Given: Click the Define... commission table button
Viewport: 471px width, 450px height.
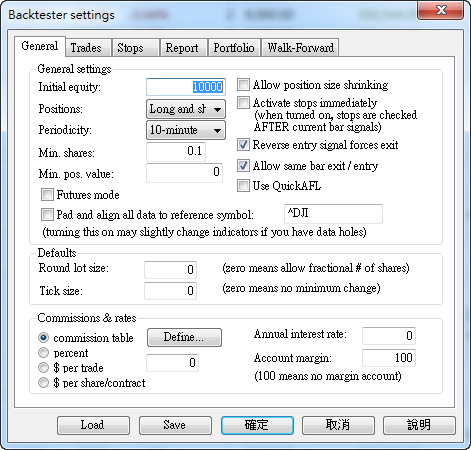Looking at the screenshot, I should click(184, 337).
